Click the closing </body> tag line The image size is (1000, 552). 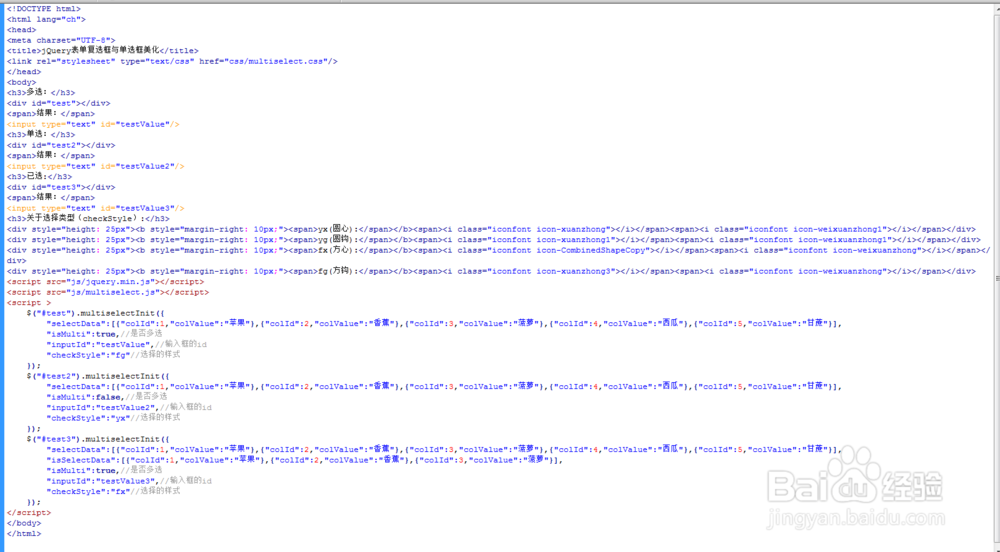24,523
